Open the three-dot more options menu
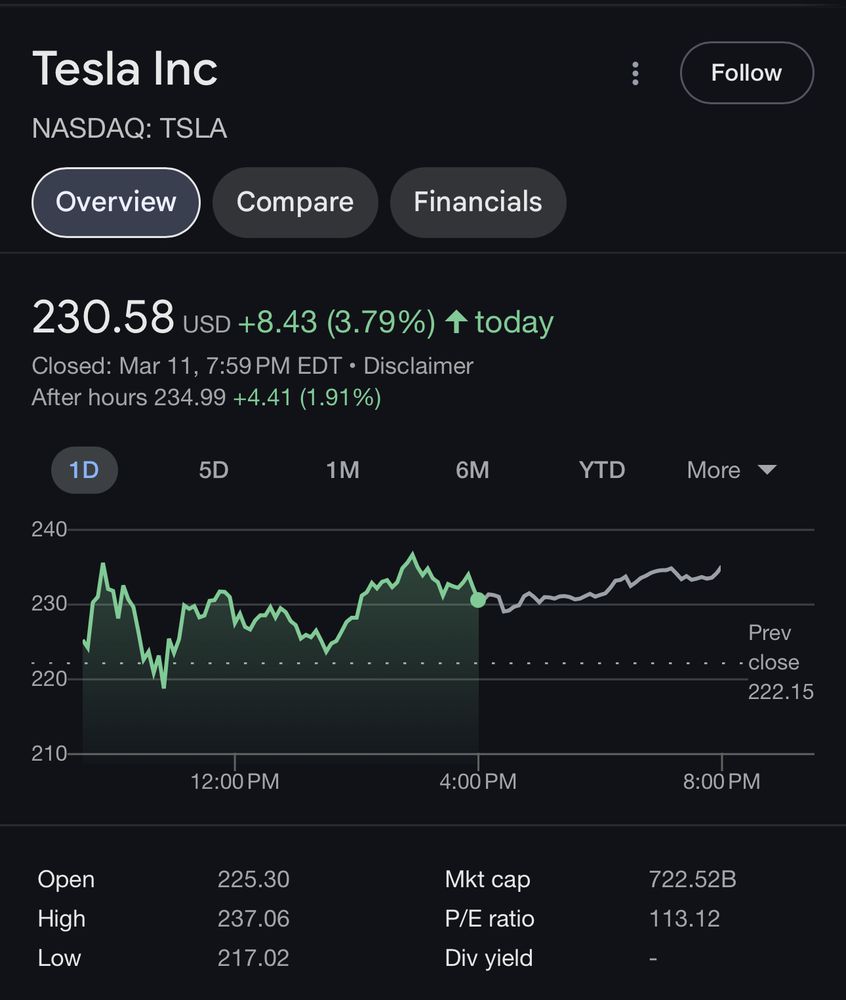846x1000 pixels. [x=635, y=73]
